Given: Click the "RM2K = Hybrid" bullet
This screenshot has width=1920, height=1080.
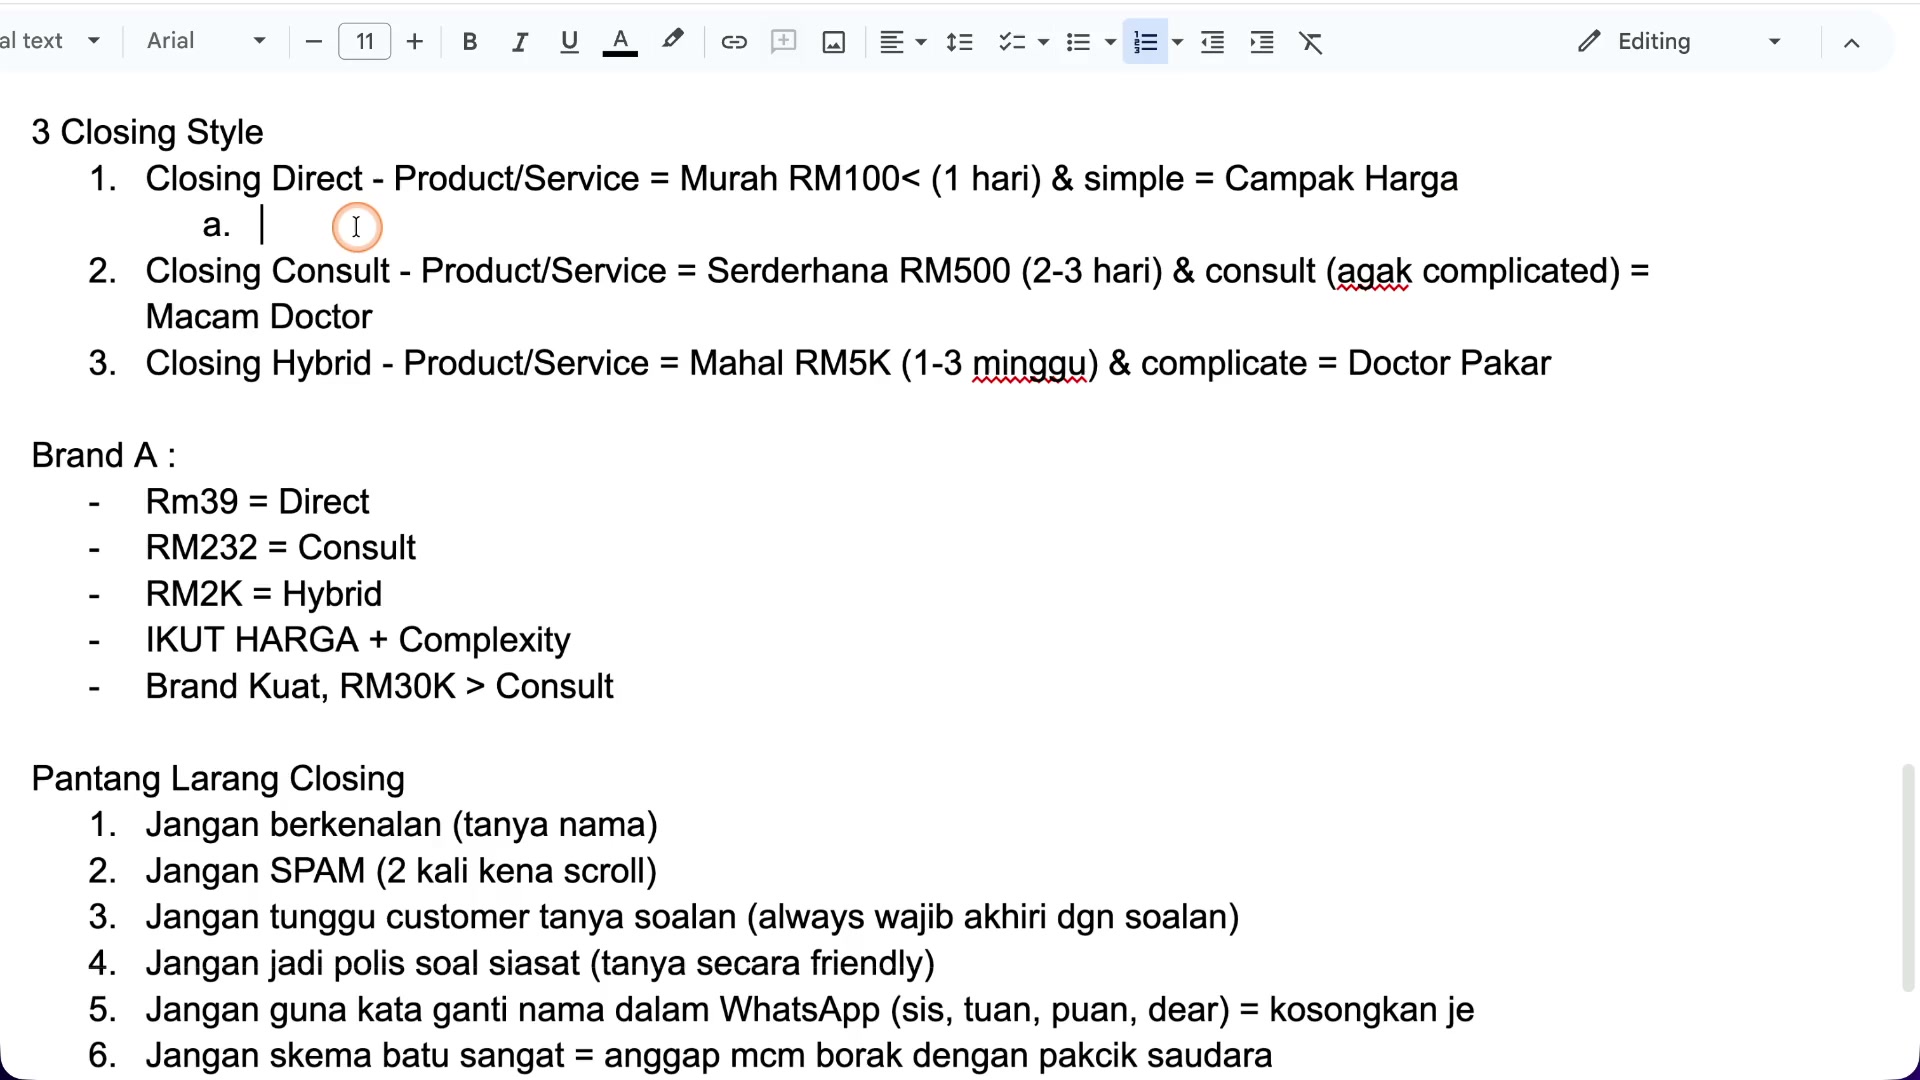Looking at the screenshot, I should click(x=264, y=594).
